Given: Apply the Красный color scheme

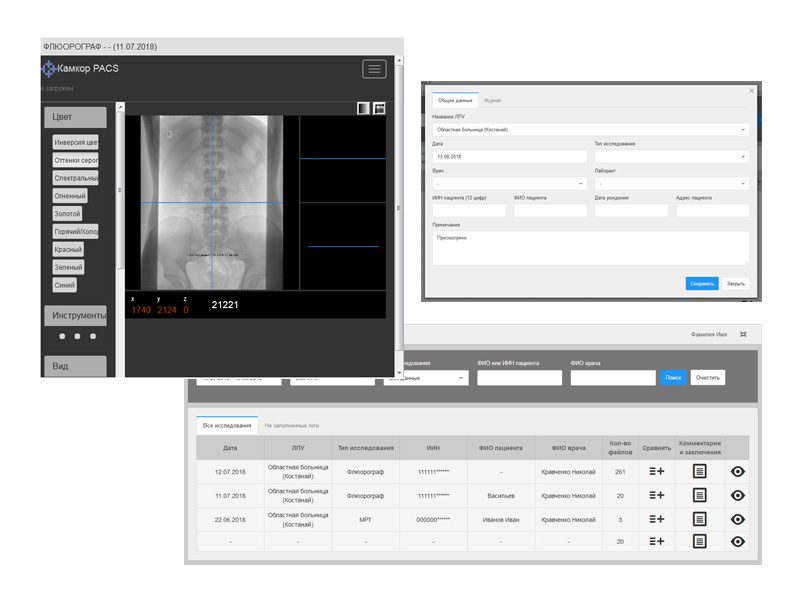Looking at the screenshot, I should [x=68, y=249].
